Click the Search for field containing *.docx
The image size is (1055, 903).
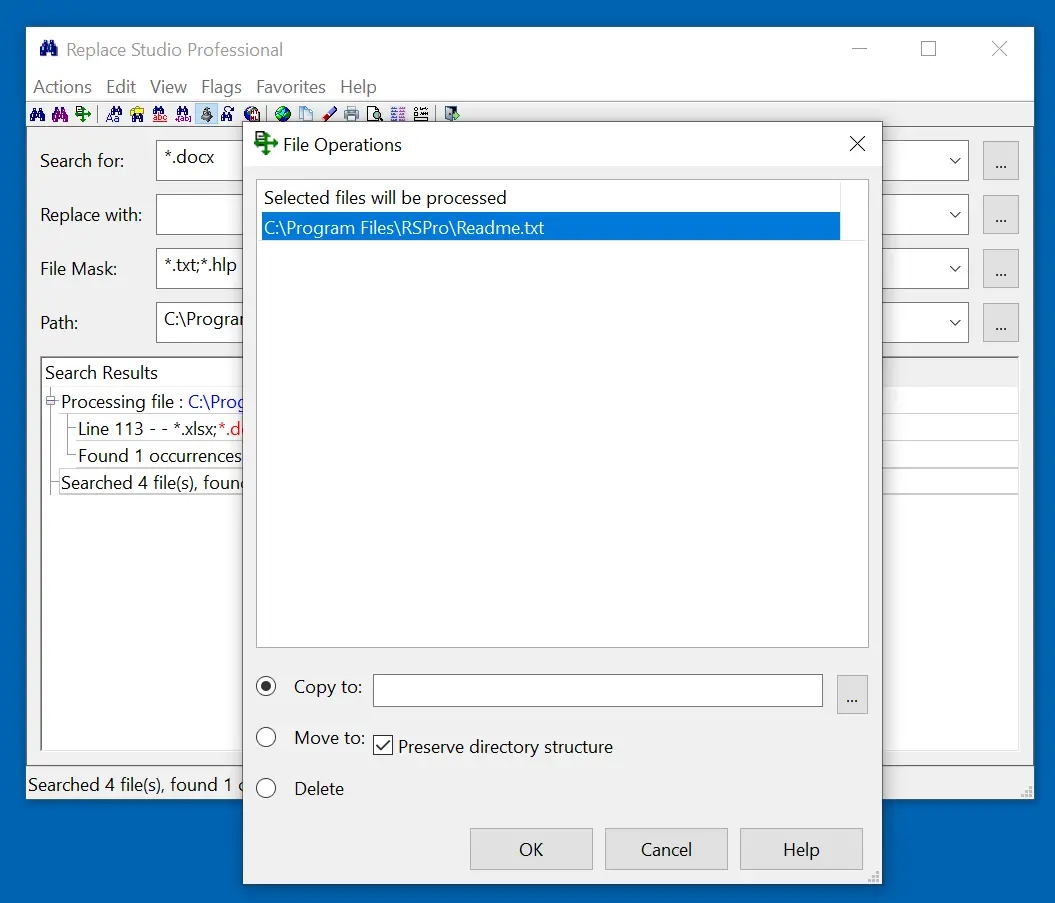click(x=200, y=161)
